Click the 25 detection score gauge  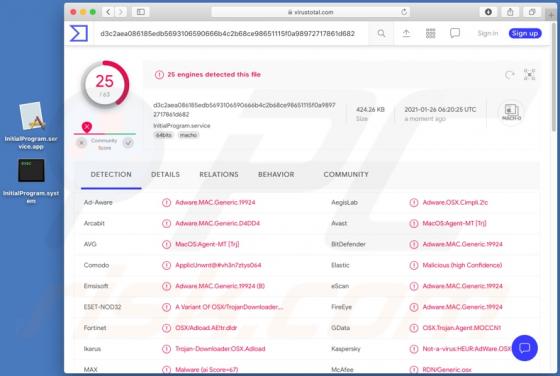click(105, 85)
